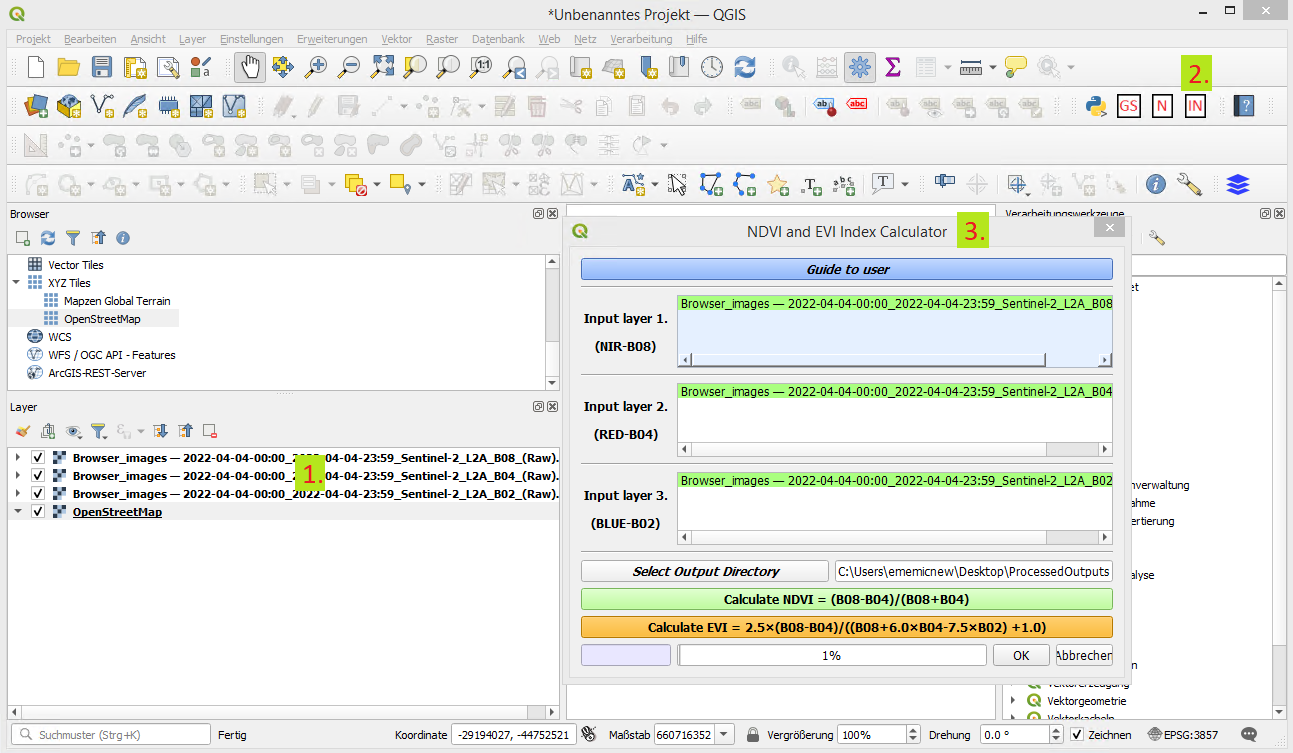The width and height of the screenshot is (1293, 753).
Task: Click the GS plugin icon
Action: tap(1129, 105)
